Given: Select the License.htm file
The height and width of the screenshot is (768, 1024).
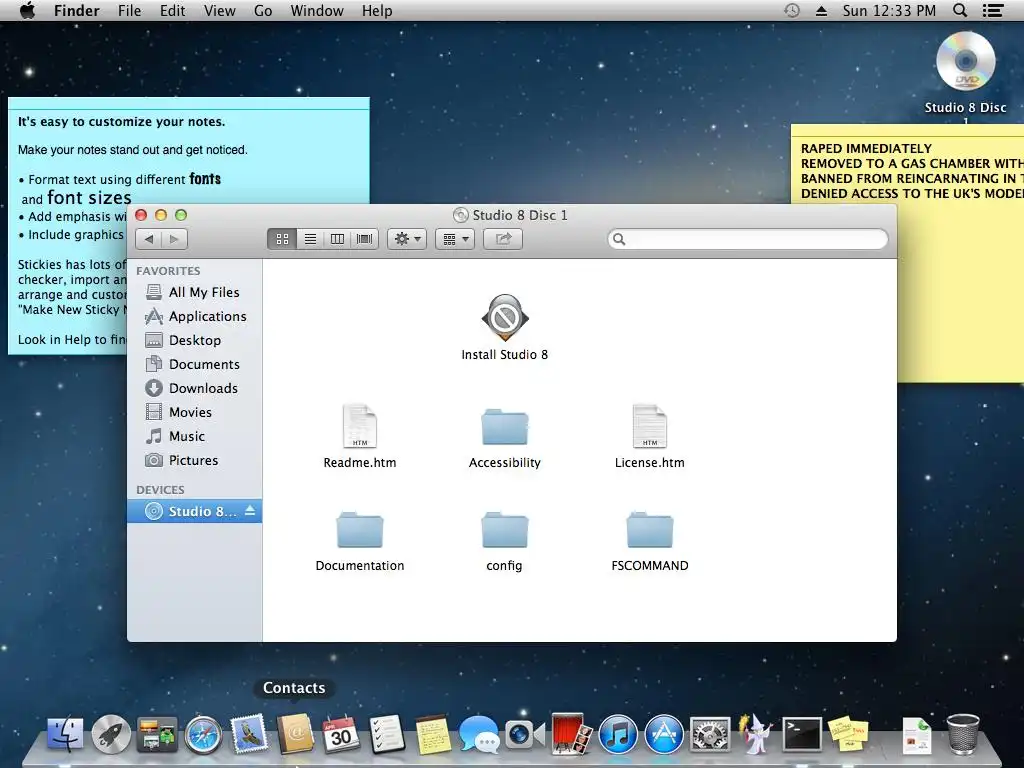Looking at the screenshot, I should (650, 426).
